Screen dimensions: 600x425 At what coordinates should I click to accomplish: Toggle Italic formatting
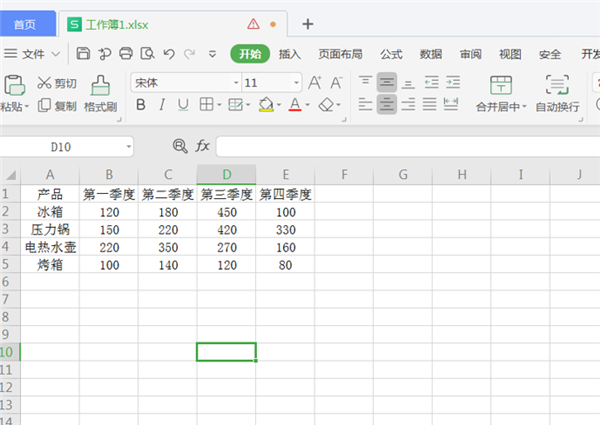tap(162, 104)
